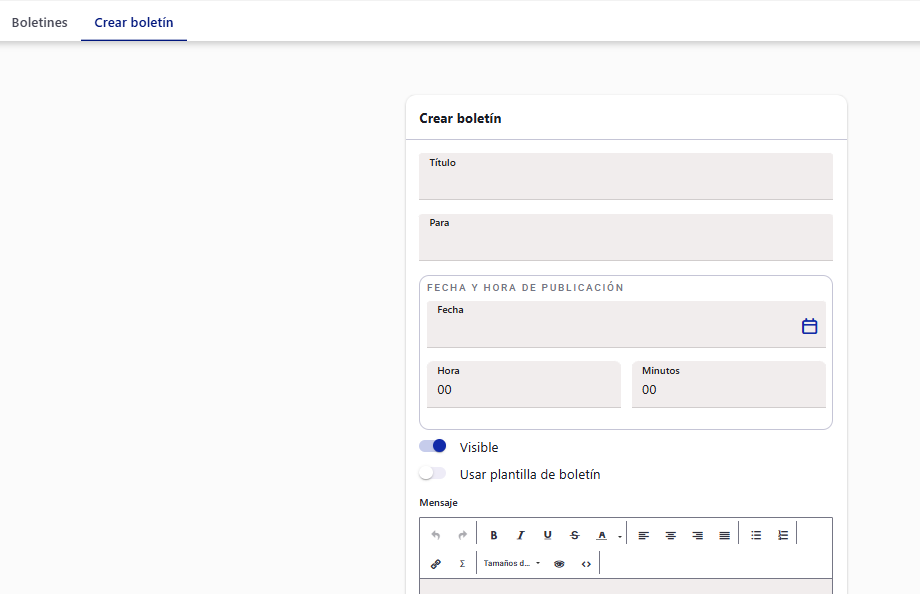The image size is (920, 594).
Task: Insert a numbered list
Action: click(783, 535)
